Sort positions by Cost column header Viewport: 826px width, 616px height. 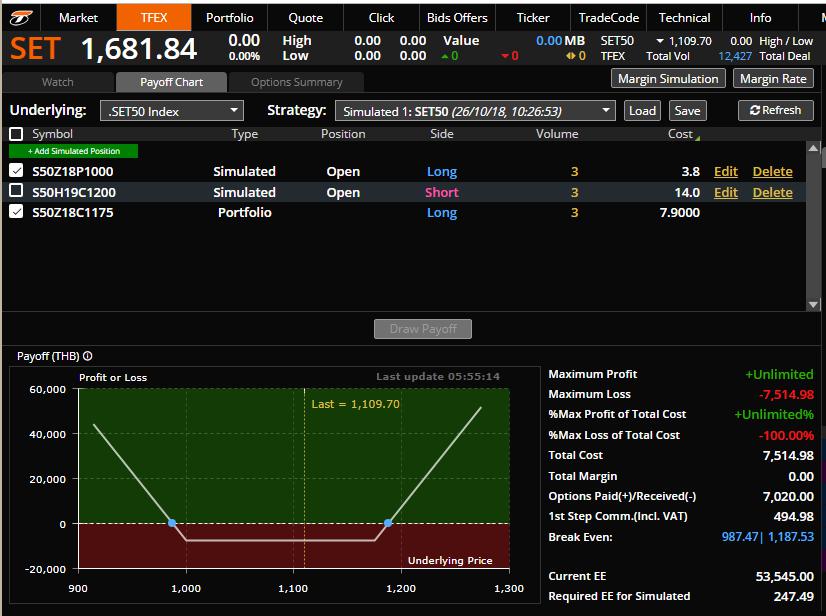point(680,134)
